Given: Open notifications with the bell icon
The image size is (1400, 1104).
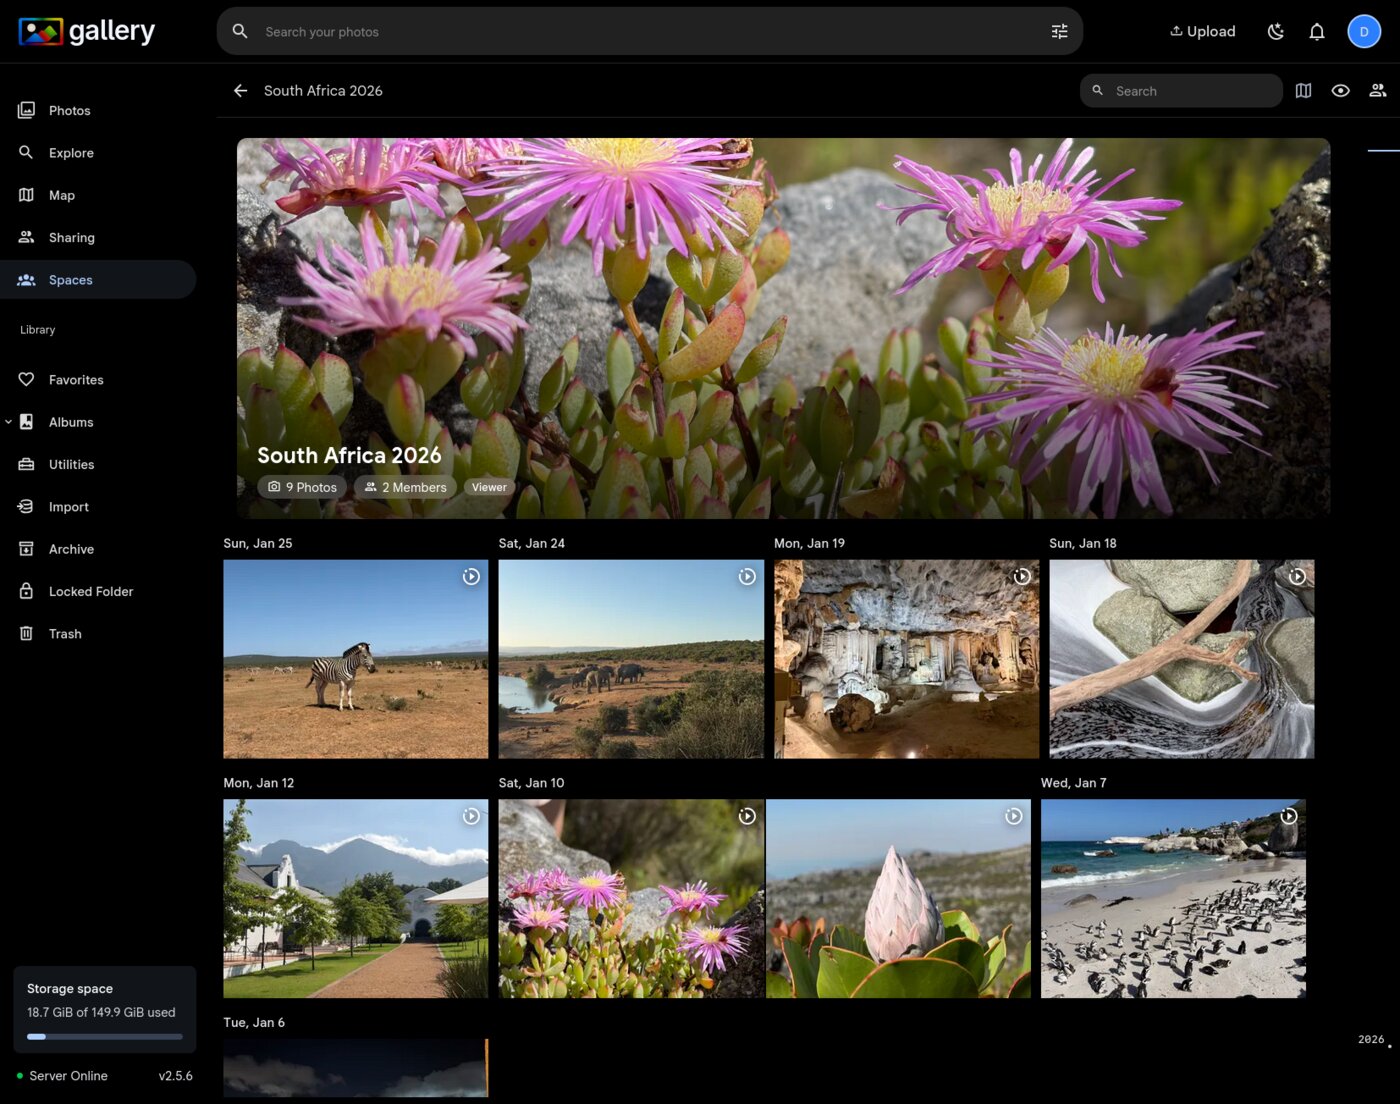Looking at the screenshot, I should coord(1317,31).
